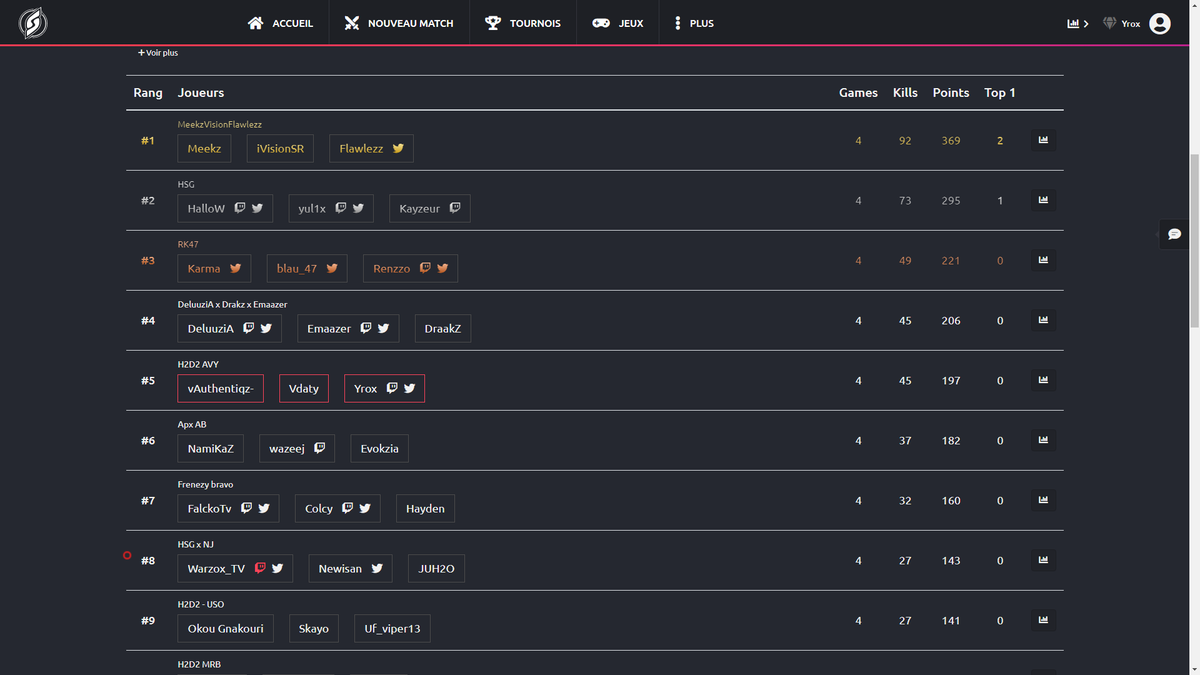Open Kayzeur's Twitch icon
Screen dimensions: 1200x675
455,208
